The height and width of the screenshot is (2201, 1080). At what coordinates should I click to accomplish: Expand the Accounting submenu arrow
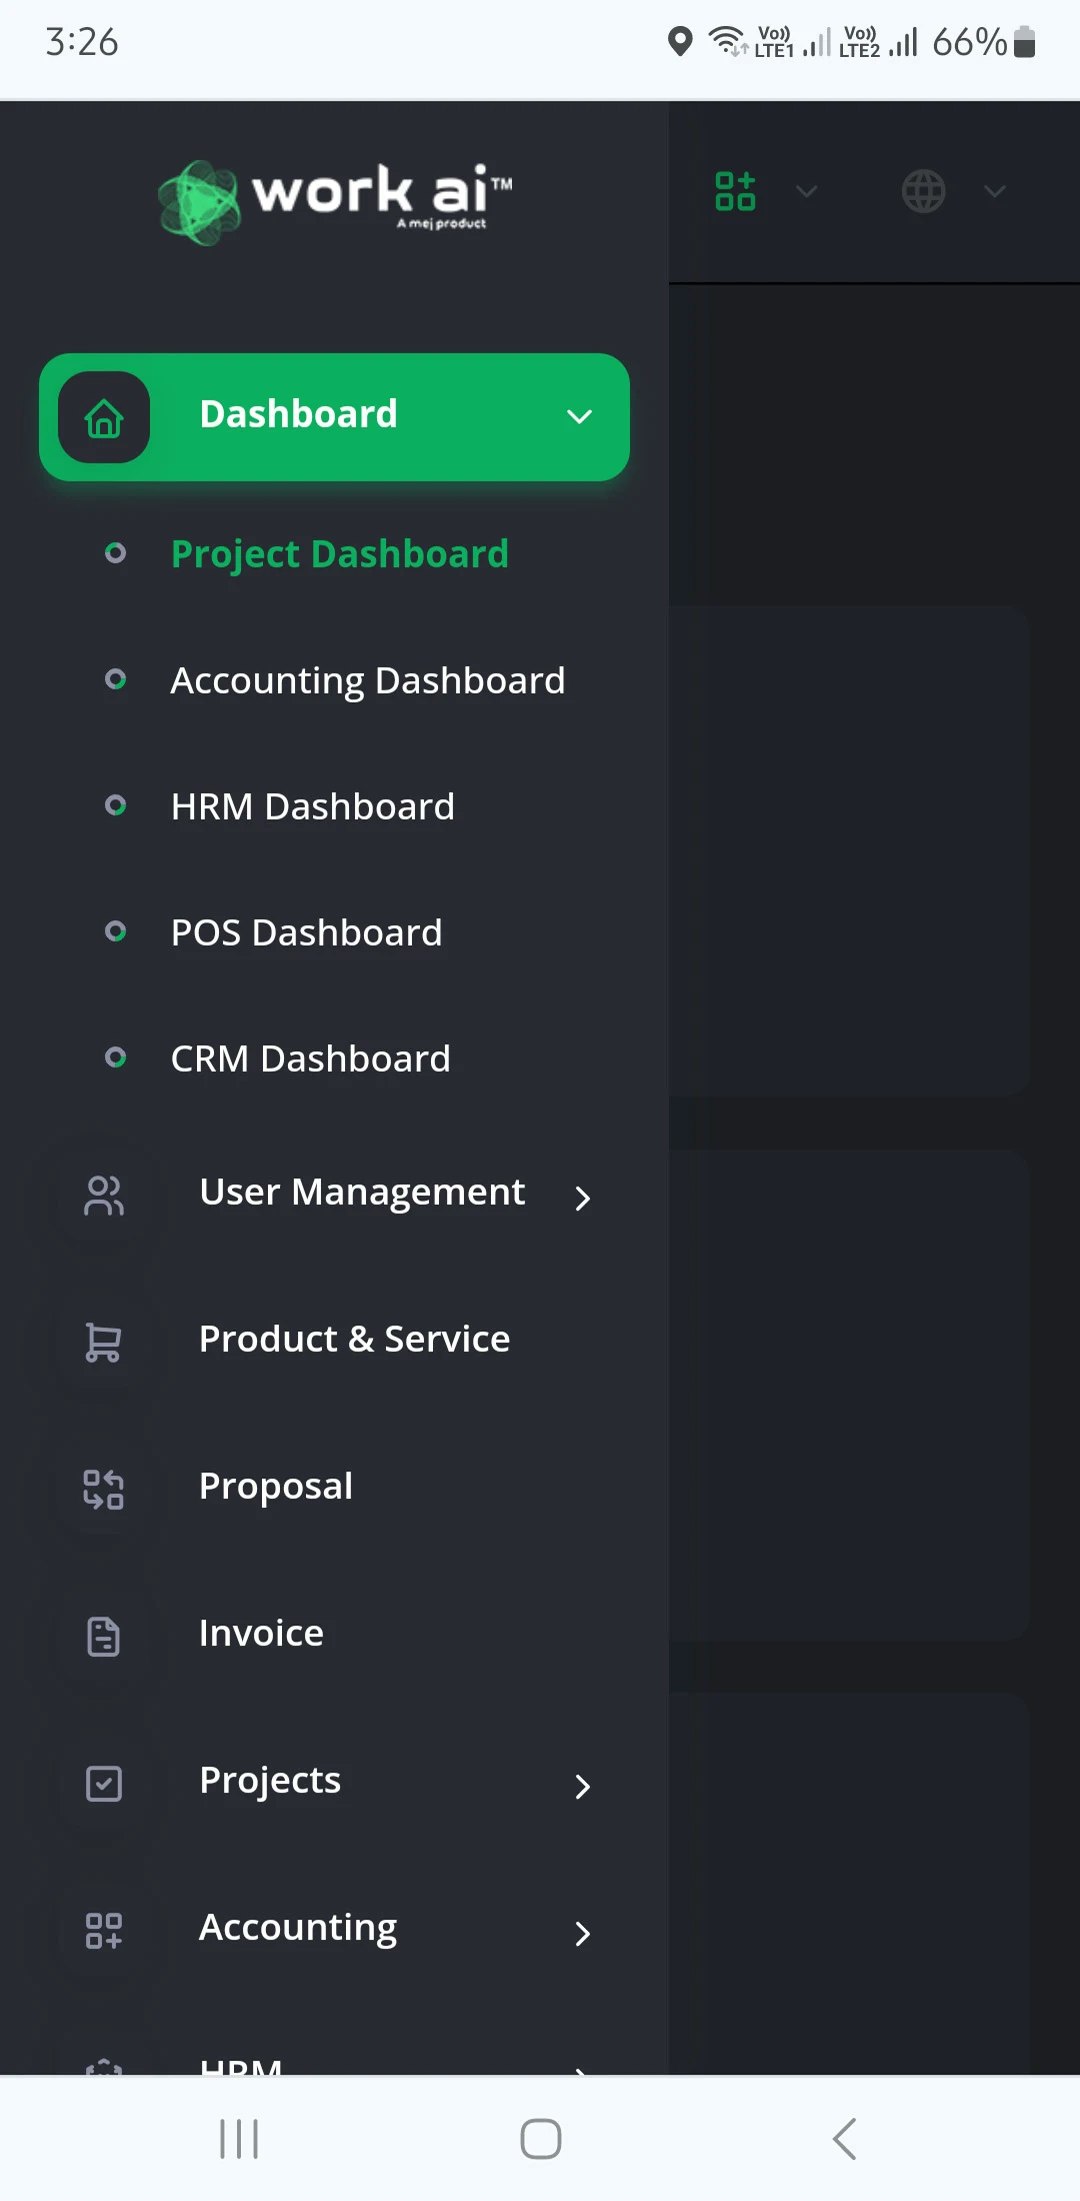pyautogui.click(x=583, y=1933)
